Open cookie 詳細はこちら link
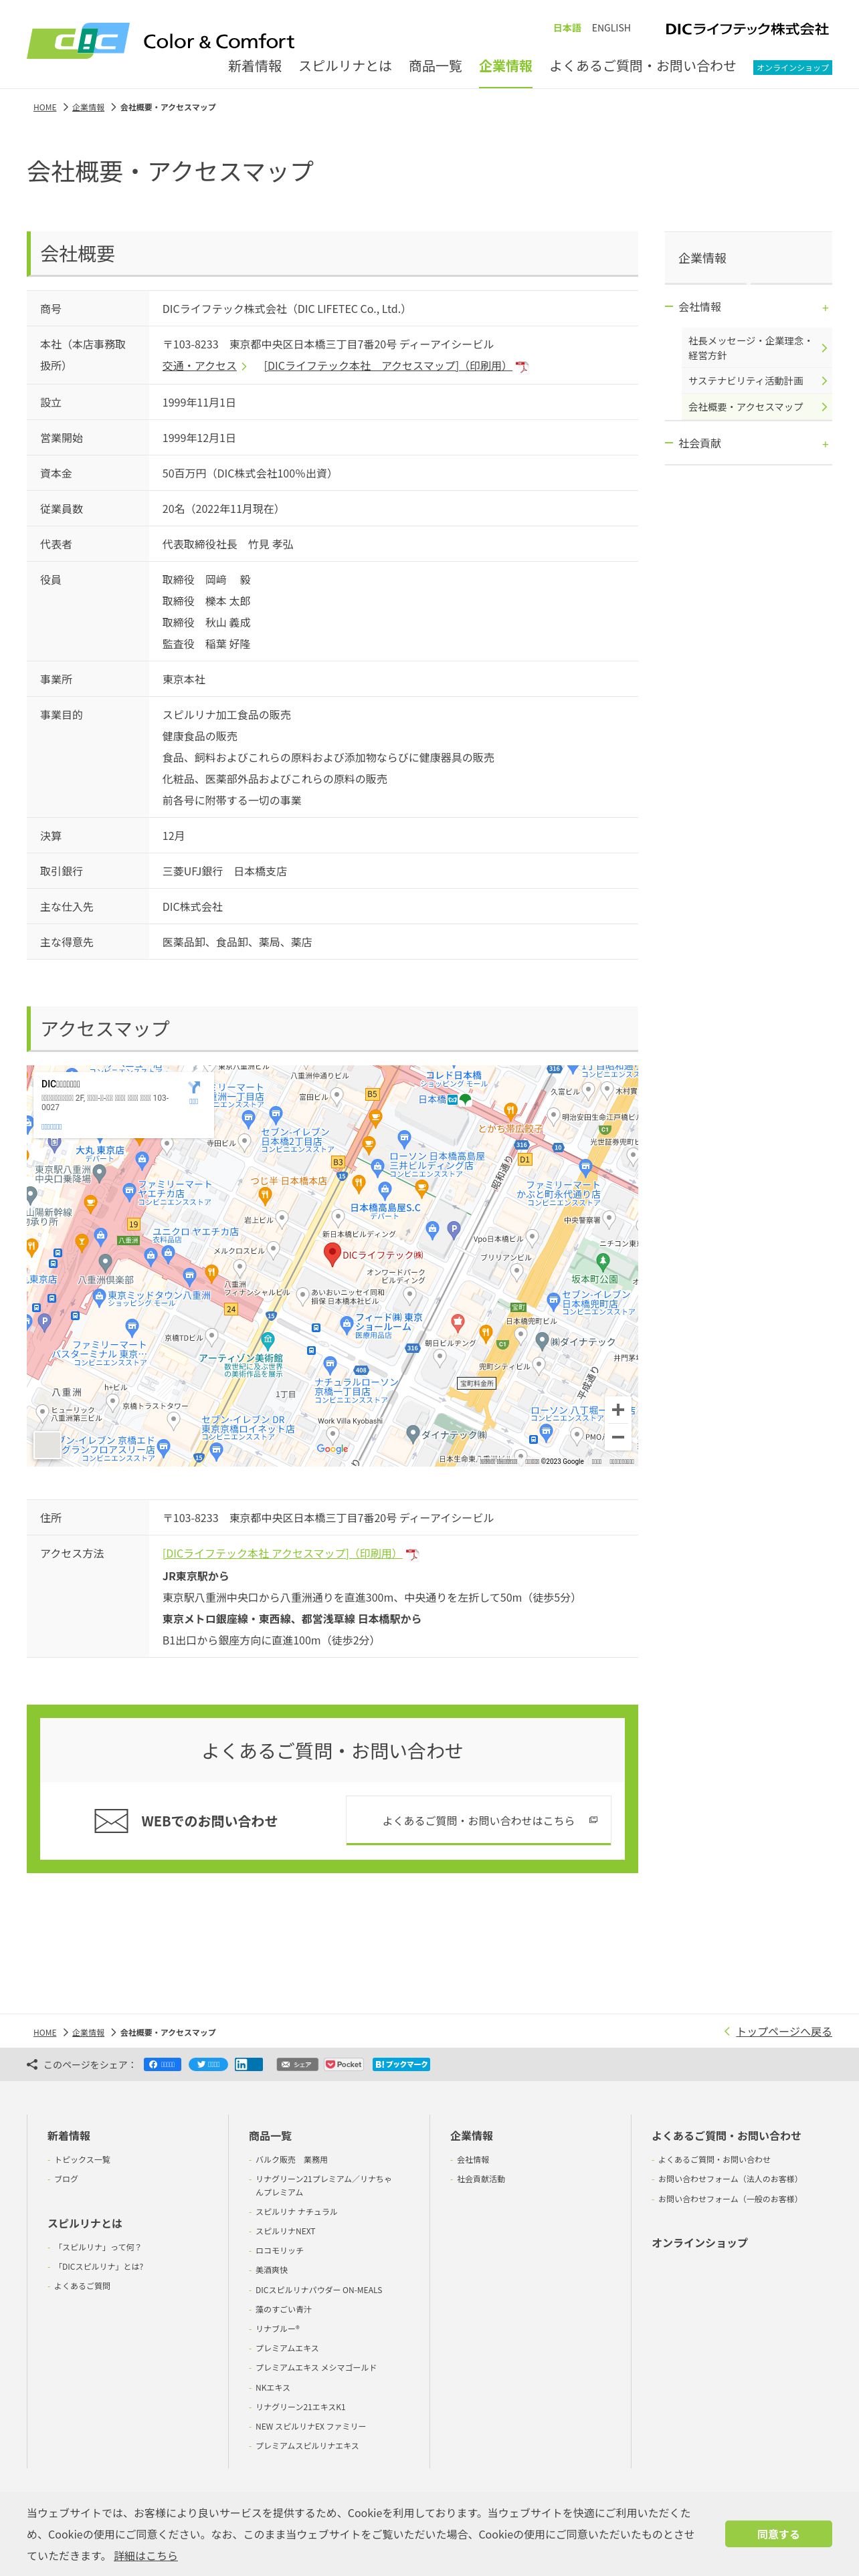Image resolution: width=859 pixels, height=2576 pixels. tap(145, 2555)
